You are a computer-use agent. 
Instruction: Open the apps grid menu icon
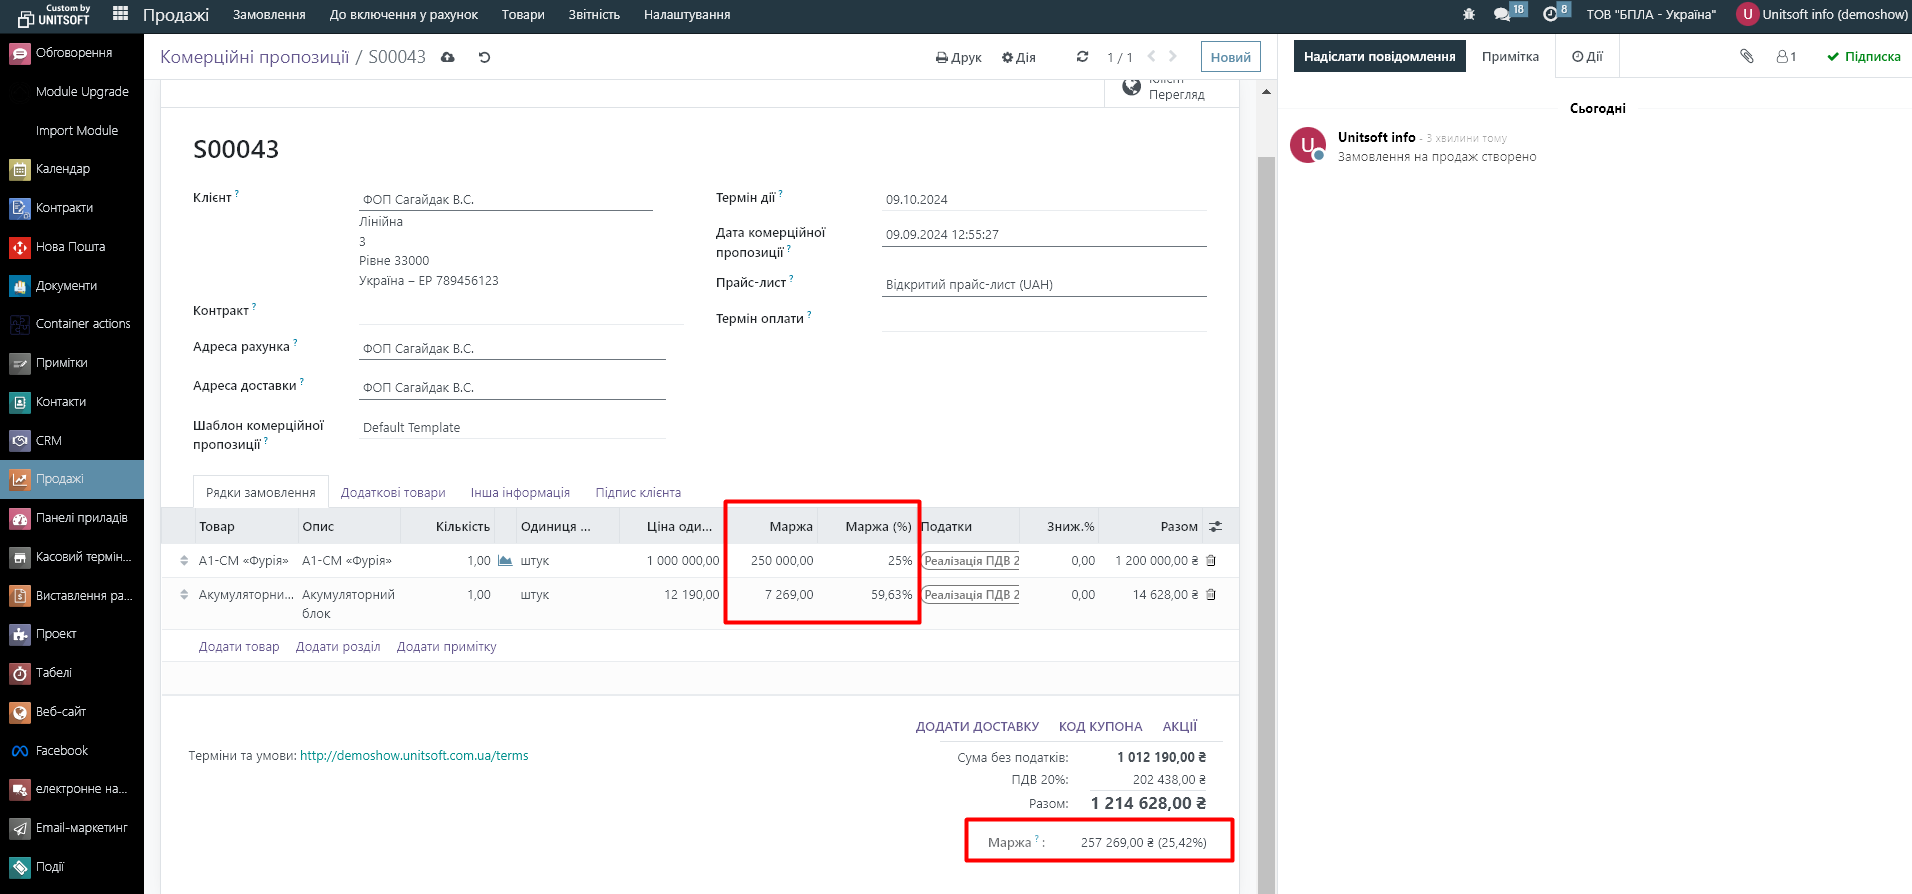pos(120,14)
